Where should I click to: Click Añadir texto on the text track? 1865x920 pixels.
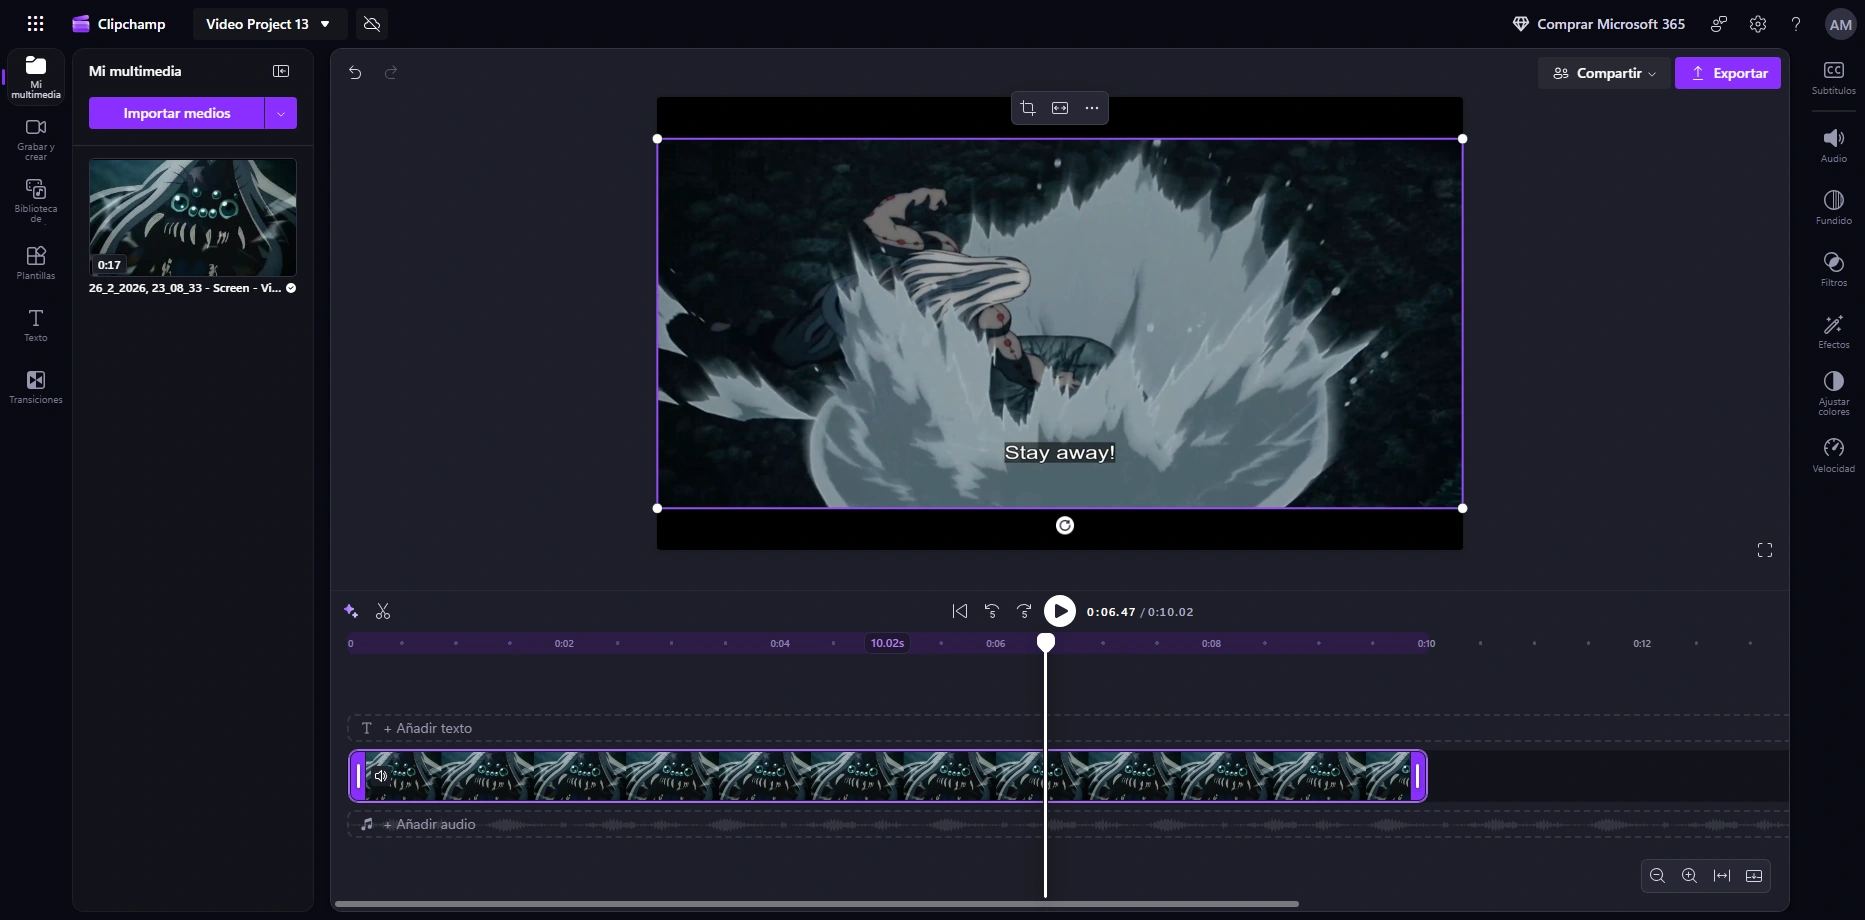[428, 728]
